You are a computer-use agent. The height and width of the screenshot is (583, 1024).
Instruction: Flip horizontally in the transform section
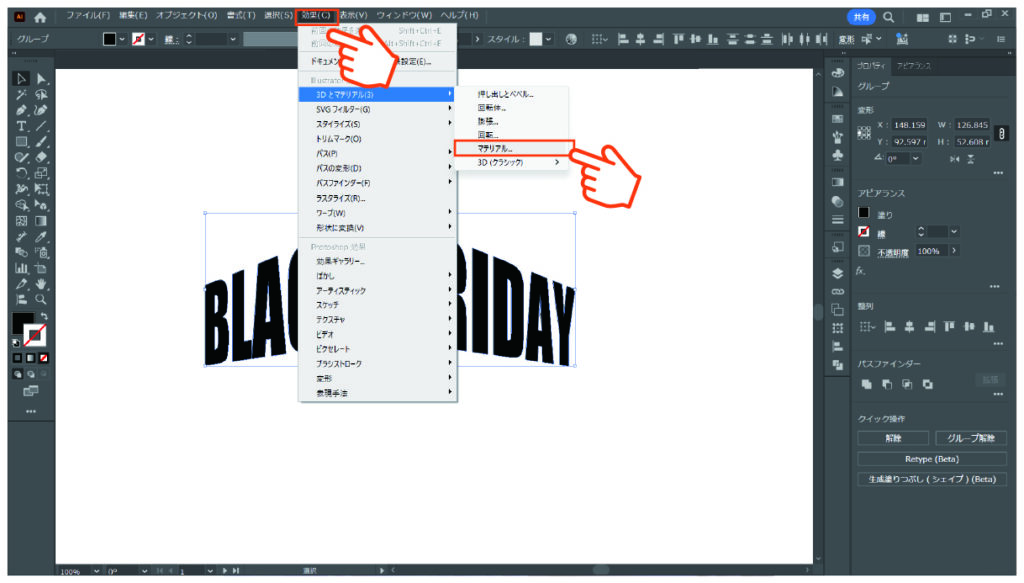coord(955,159)
